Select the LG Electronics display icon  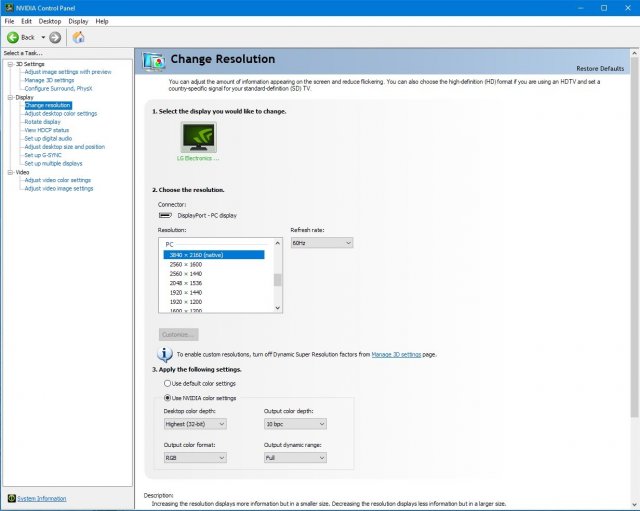(198, 136)
